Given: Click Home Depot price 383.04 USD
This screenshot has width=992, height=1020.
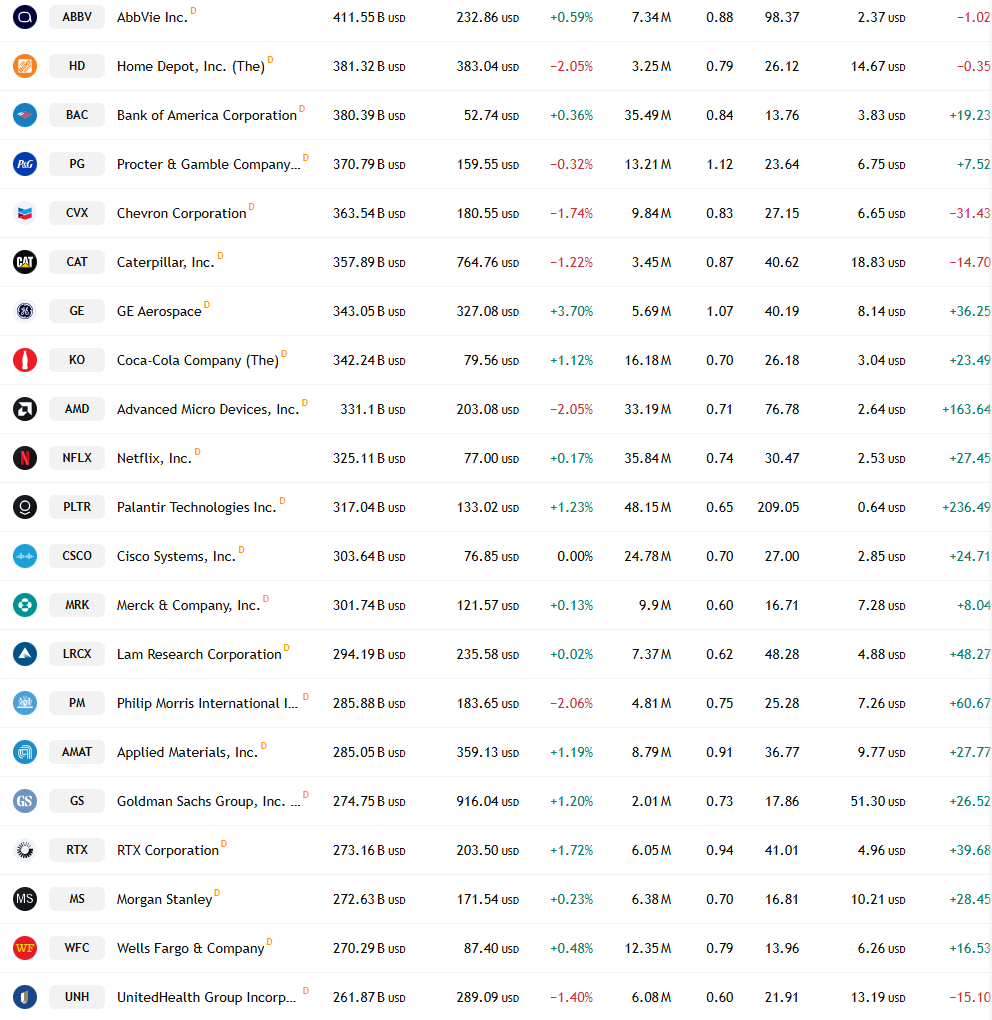Looking at the screenshot, I should click(487, 66).
